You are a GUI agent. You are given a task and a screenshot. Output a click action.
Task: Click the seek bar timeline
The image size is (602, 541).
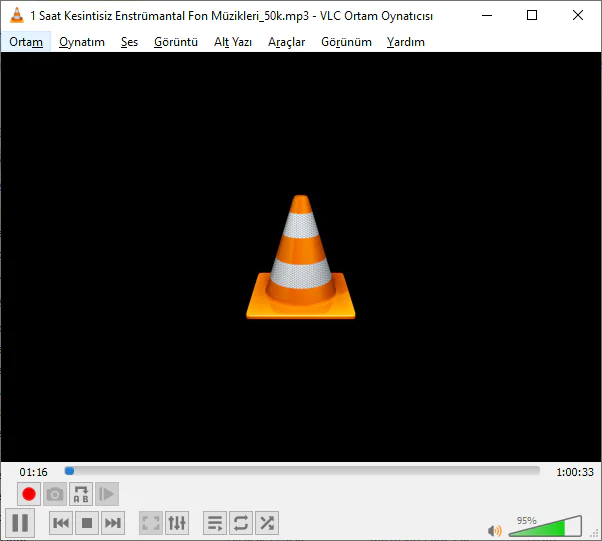tap(300, 471)
